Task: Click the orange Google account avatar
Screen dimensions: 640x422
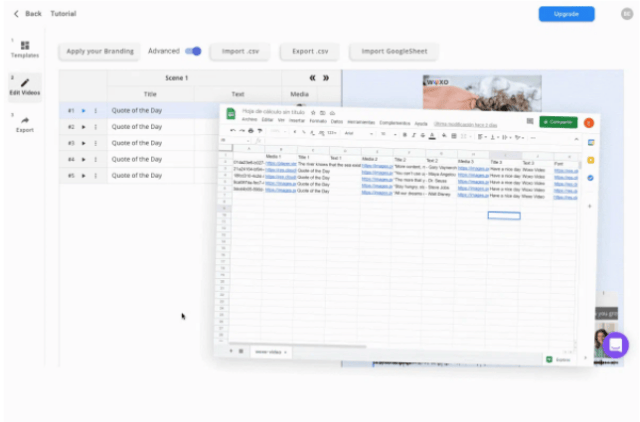Action: 589,123
